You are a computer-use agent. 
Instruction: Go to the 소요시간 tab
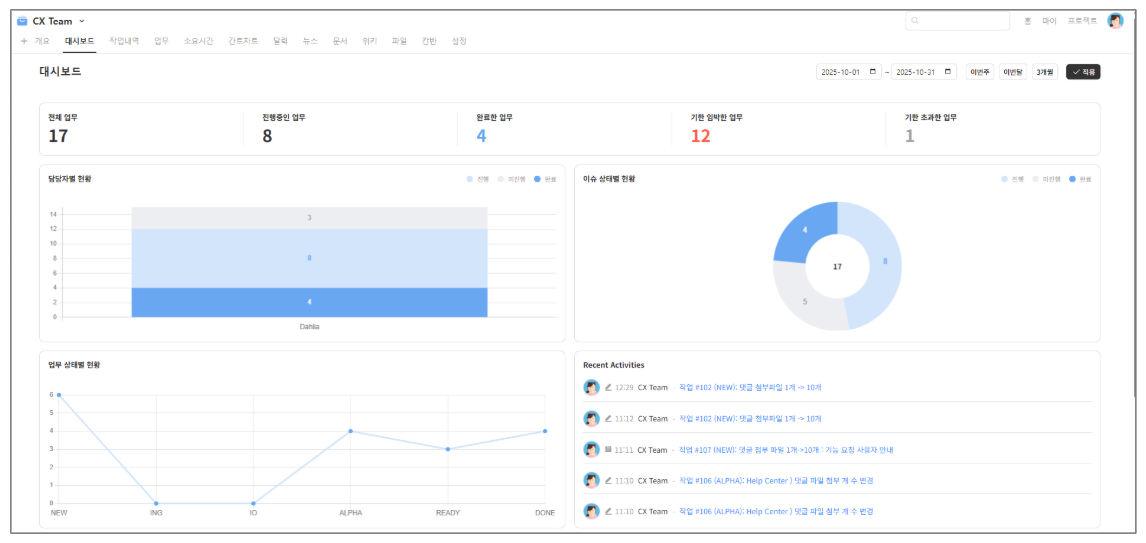198,42
